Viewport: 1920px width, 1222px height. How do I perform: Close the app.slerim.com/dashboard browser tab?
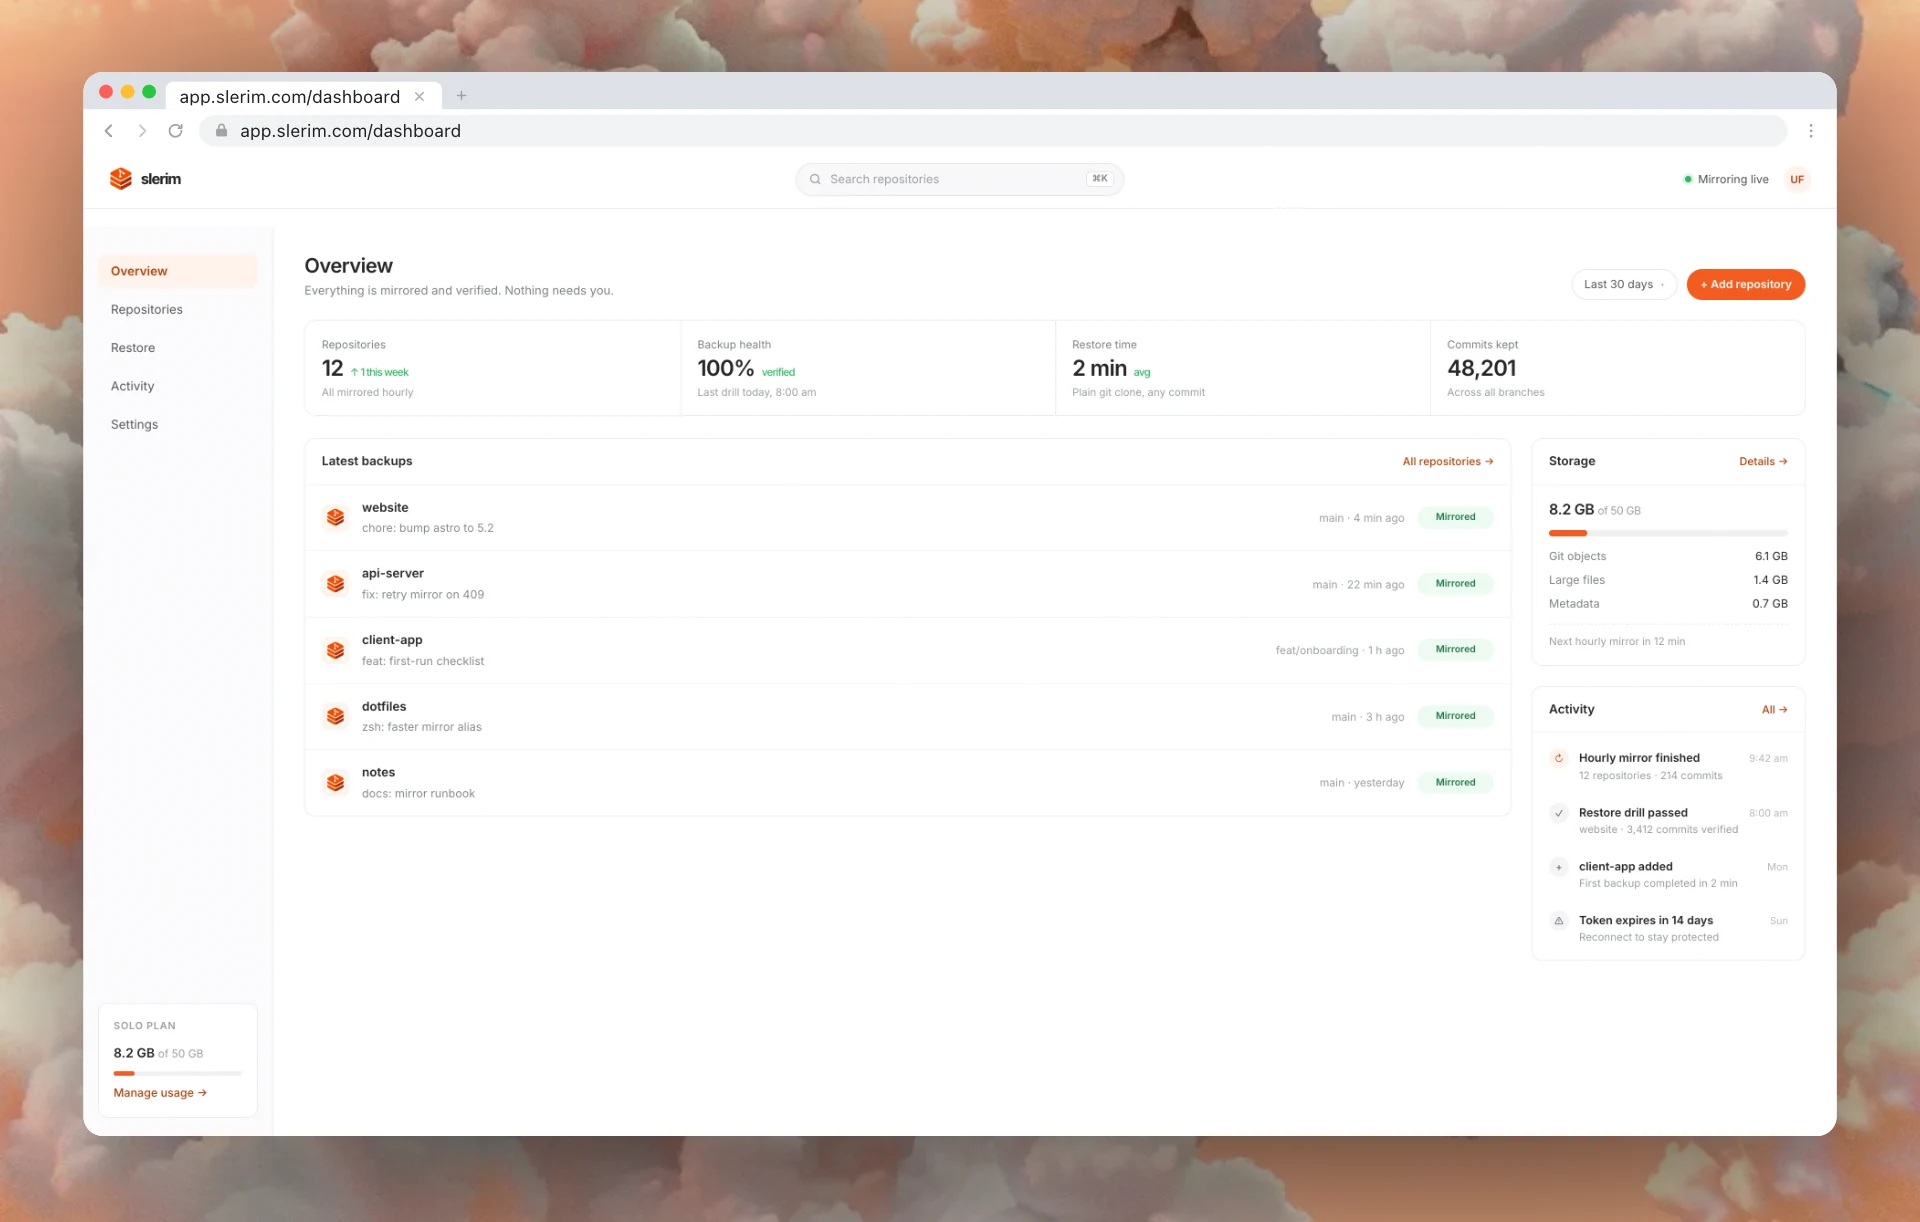419,96
